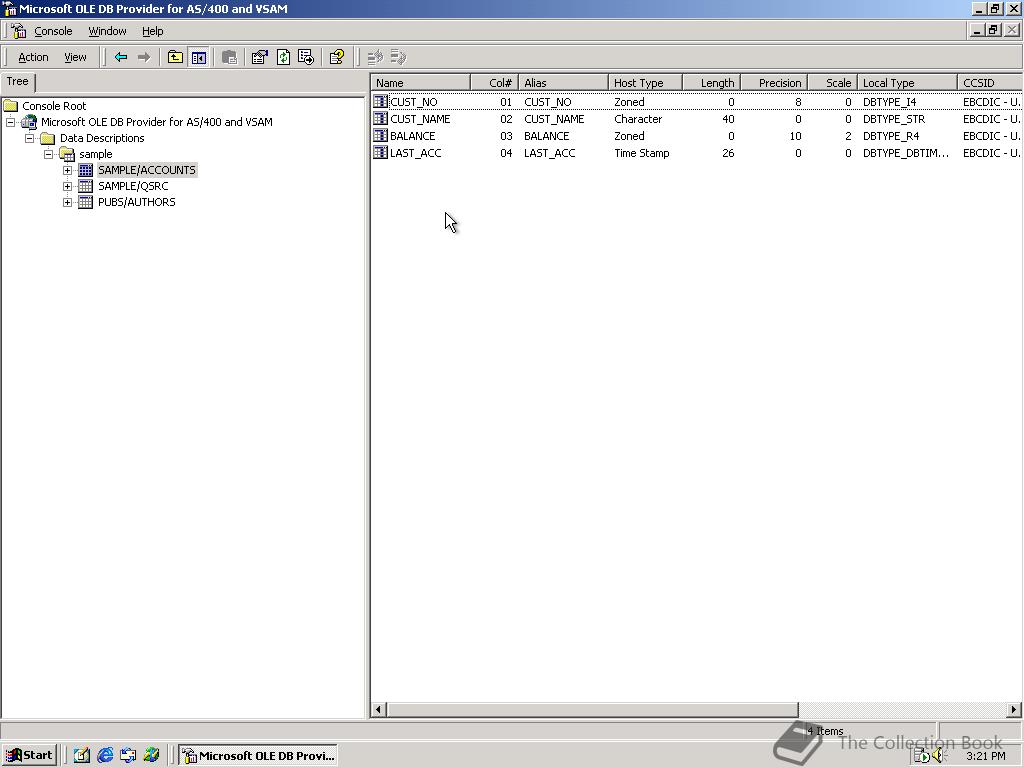Click the Start button
This screenshot has width=1024, height=768.
pyautogui.click(x=29, y=756)
